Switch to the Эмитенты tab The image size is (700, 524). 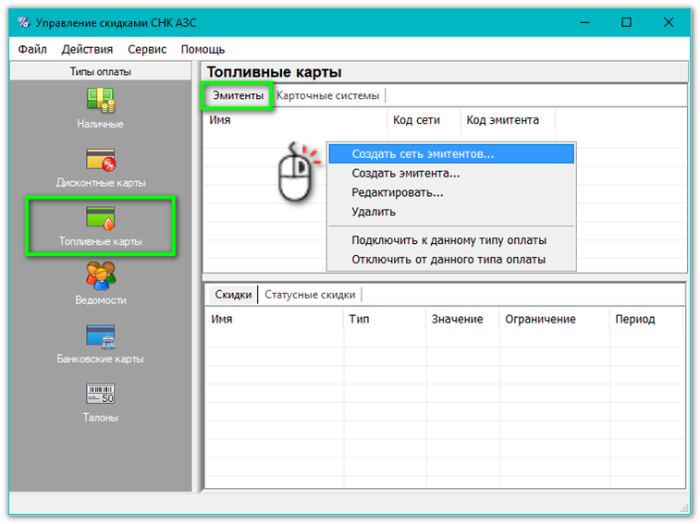coord(238,96)
